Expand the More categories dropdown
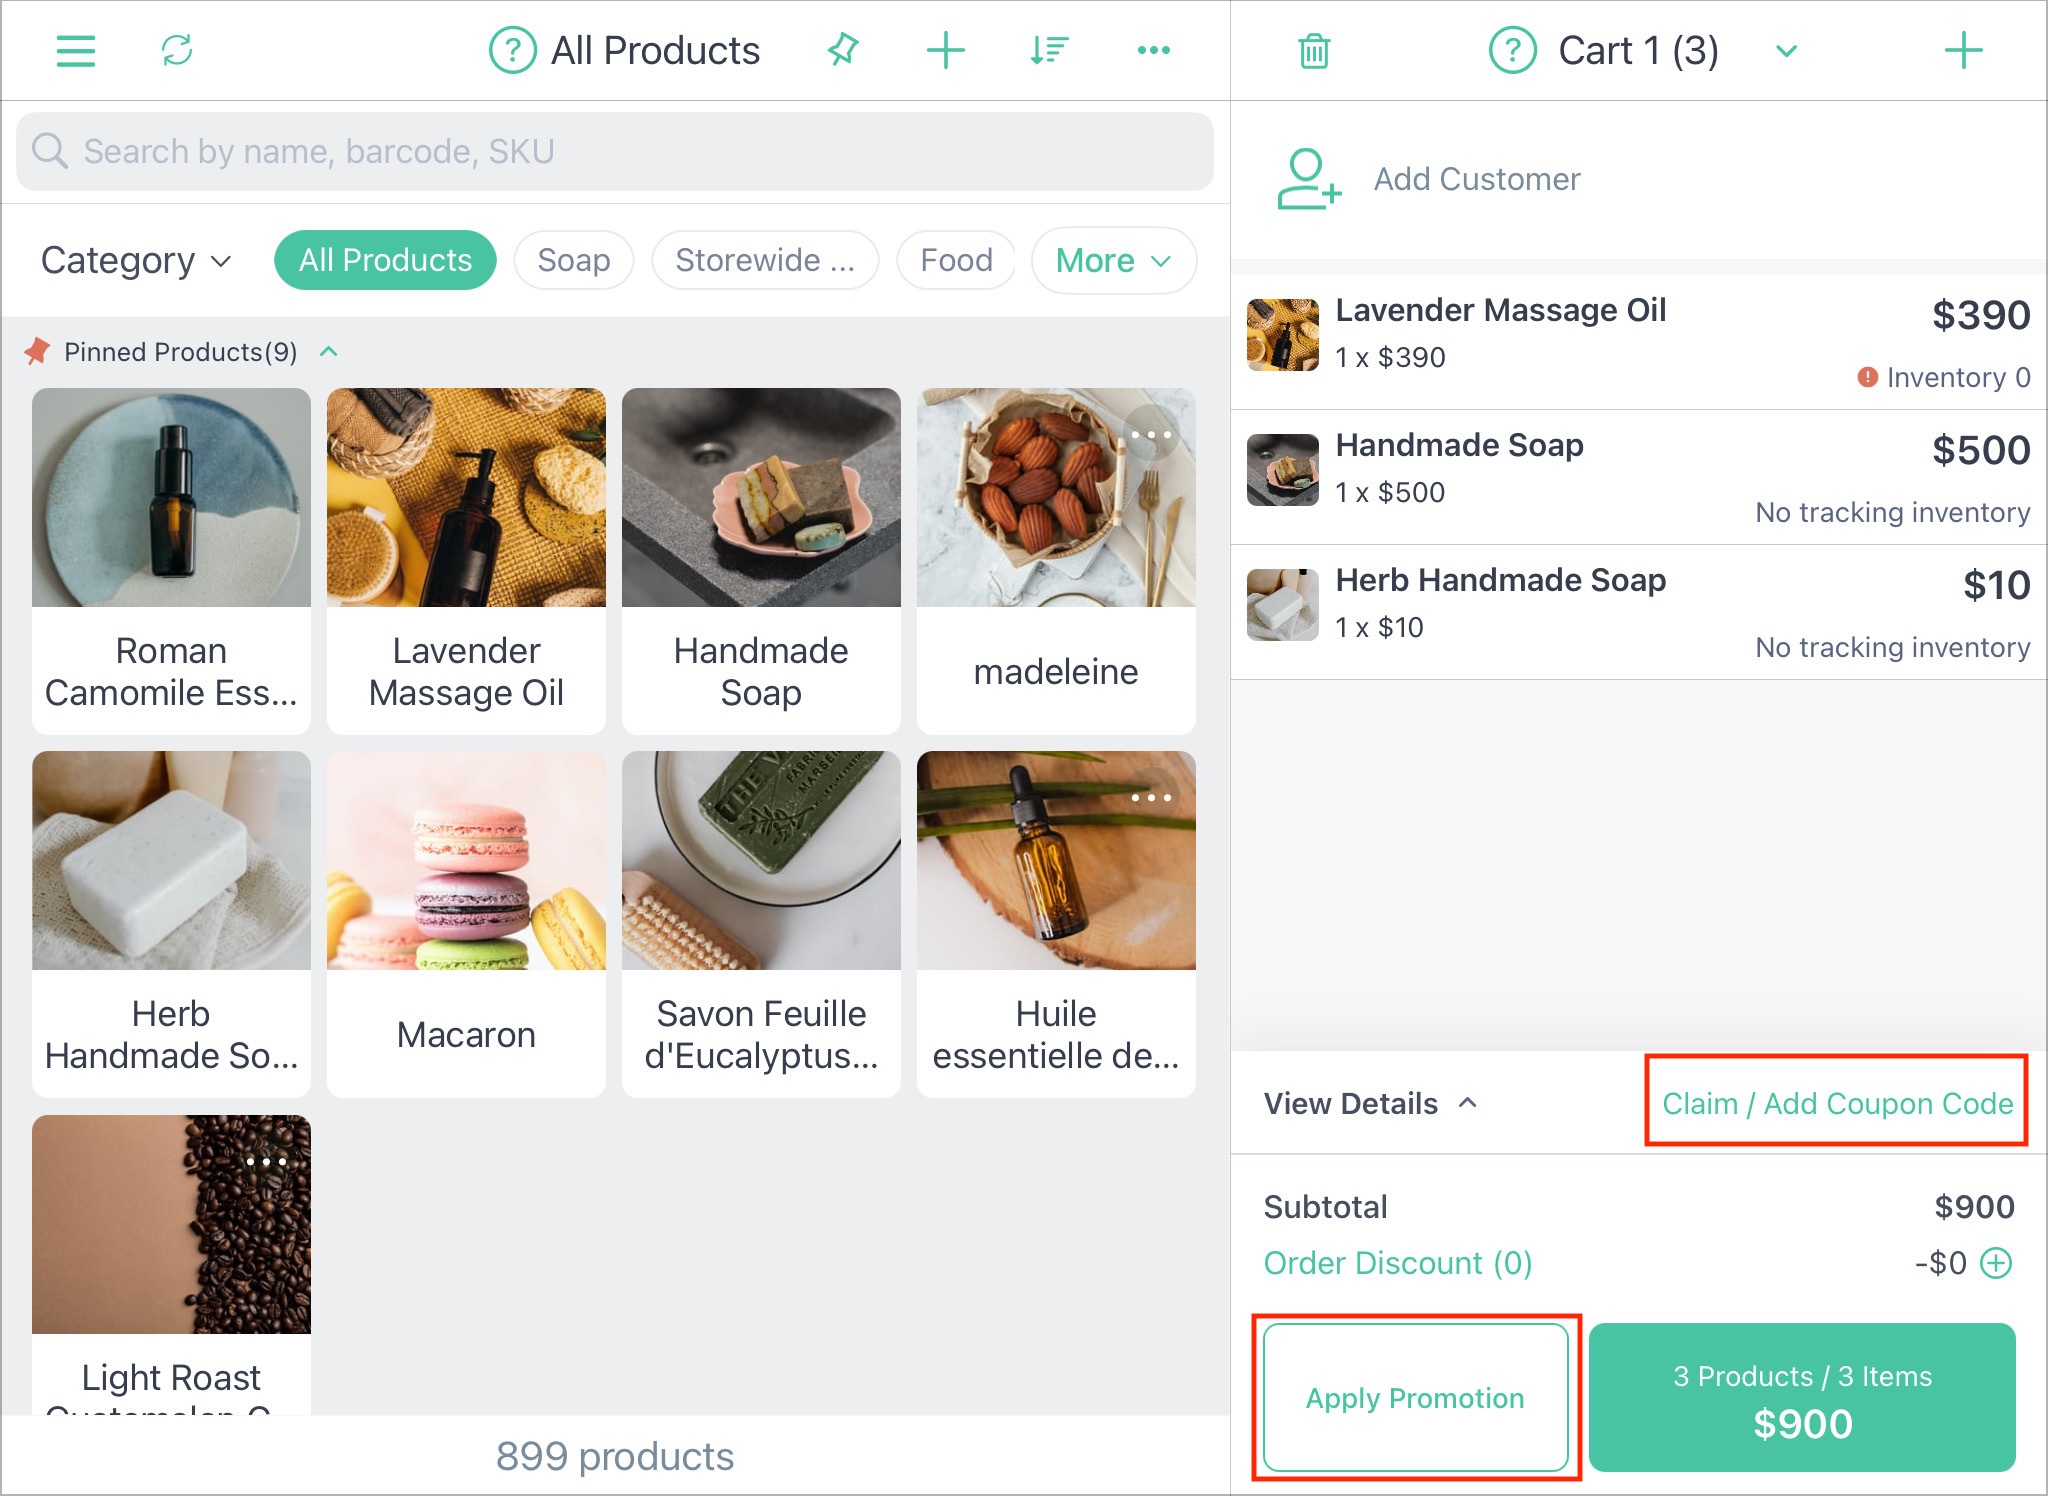This screenshot has width=2048, height=1496. [1113, 261]
